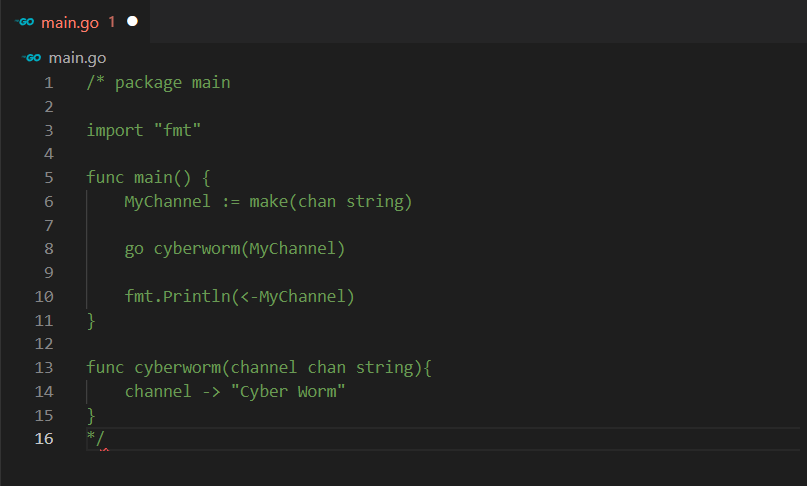Click line number 16 in gutter

pos(45,438)
